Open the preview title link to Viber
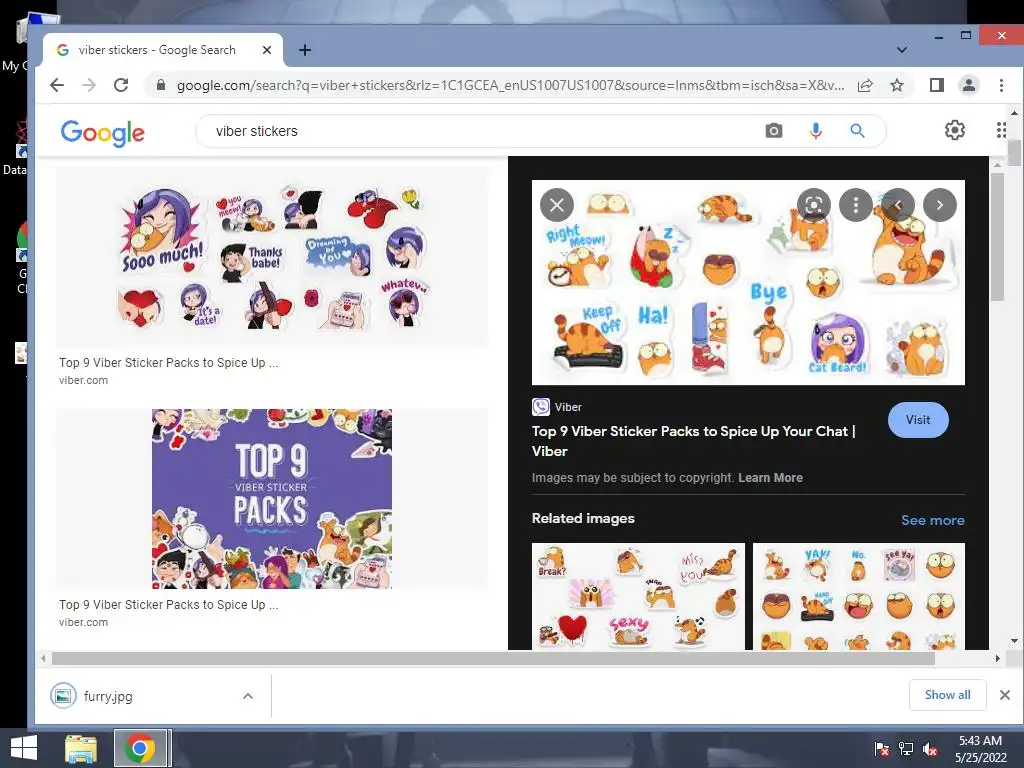This screenshot has height=768, width=1024. pyautogui.click(x=694, y=441)
